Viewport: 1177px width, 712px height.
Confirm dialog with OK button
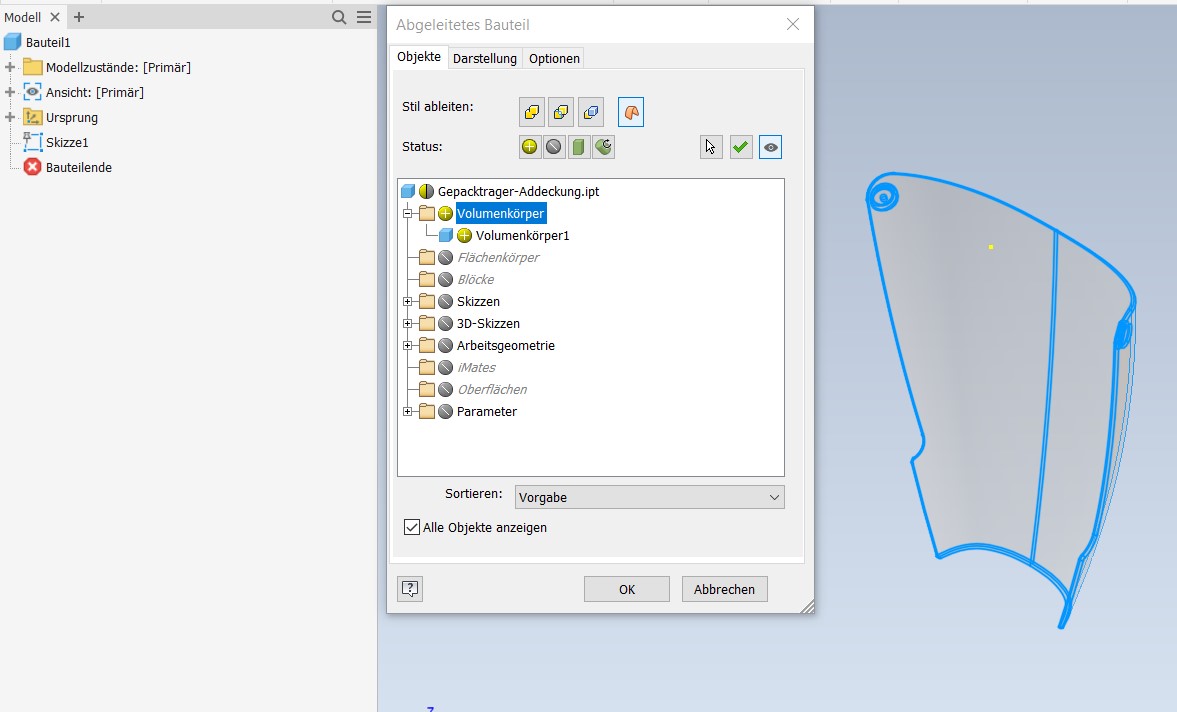(x=627, y=589)
